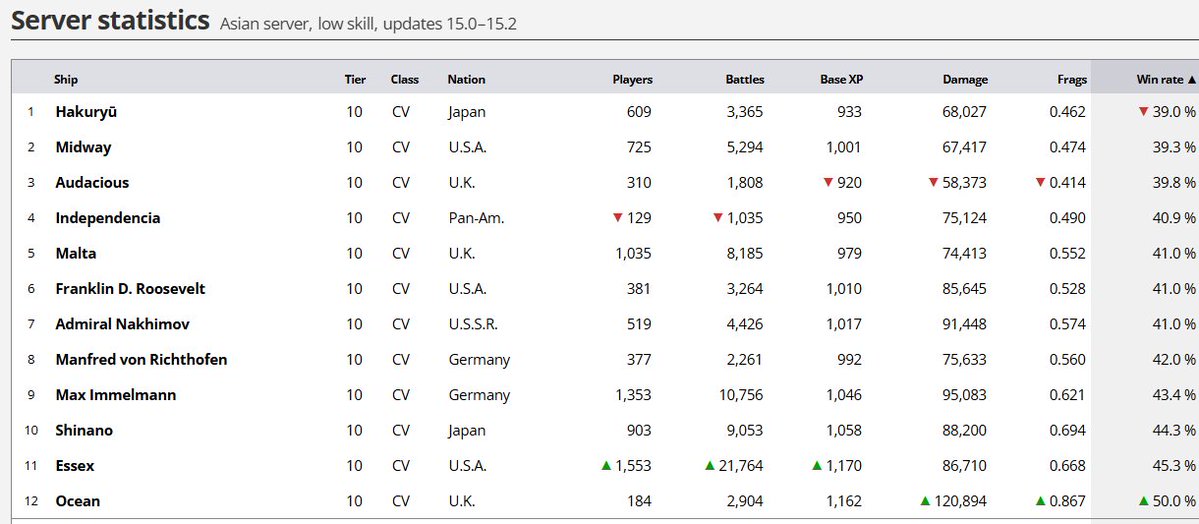Select Manfred von Richthofen players value 377
This screenshot has height=524, width=1199.
tap(638, 359)
